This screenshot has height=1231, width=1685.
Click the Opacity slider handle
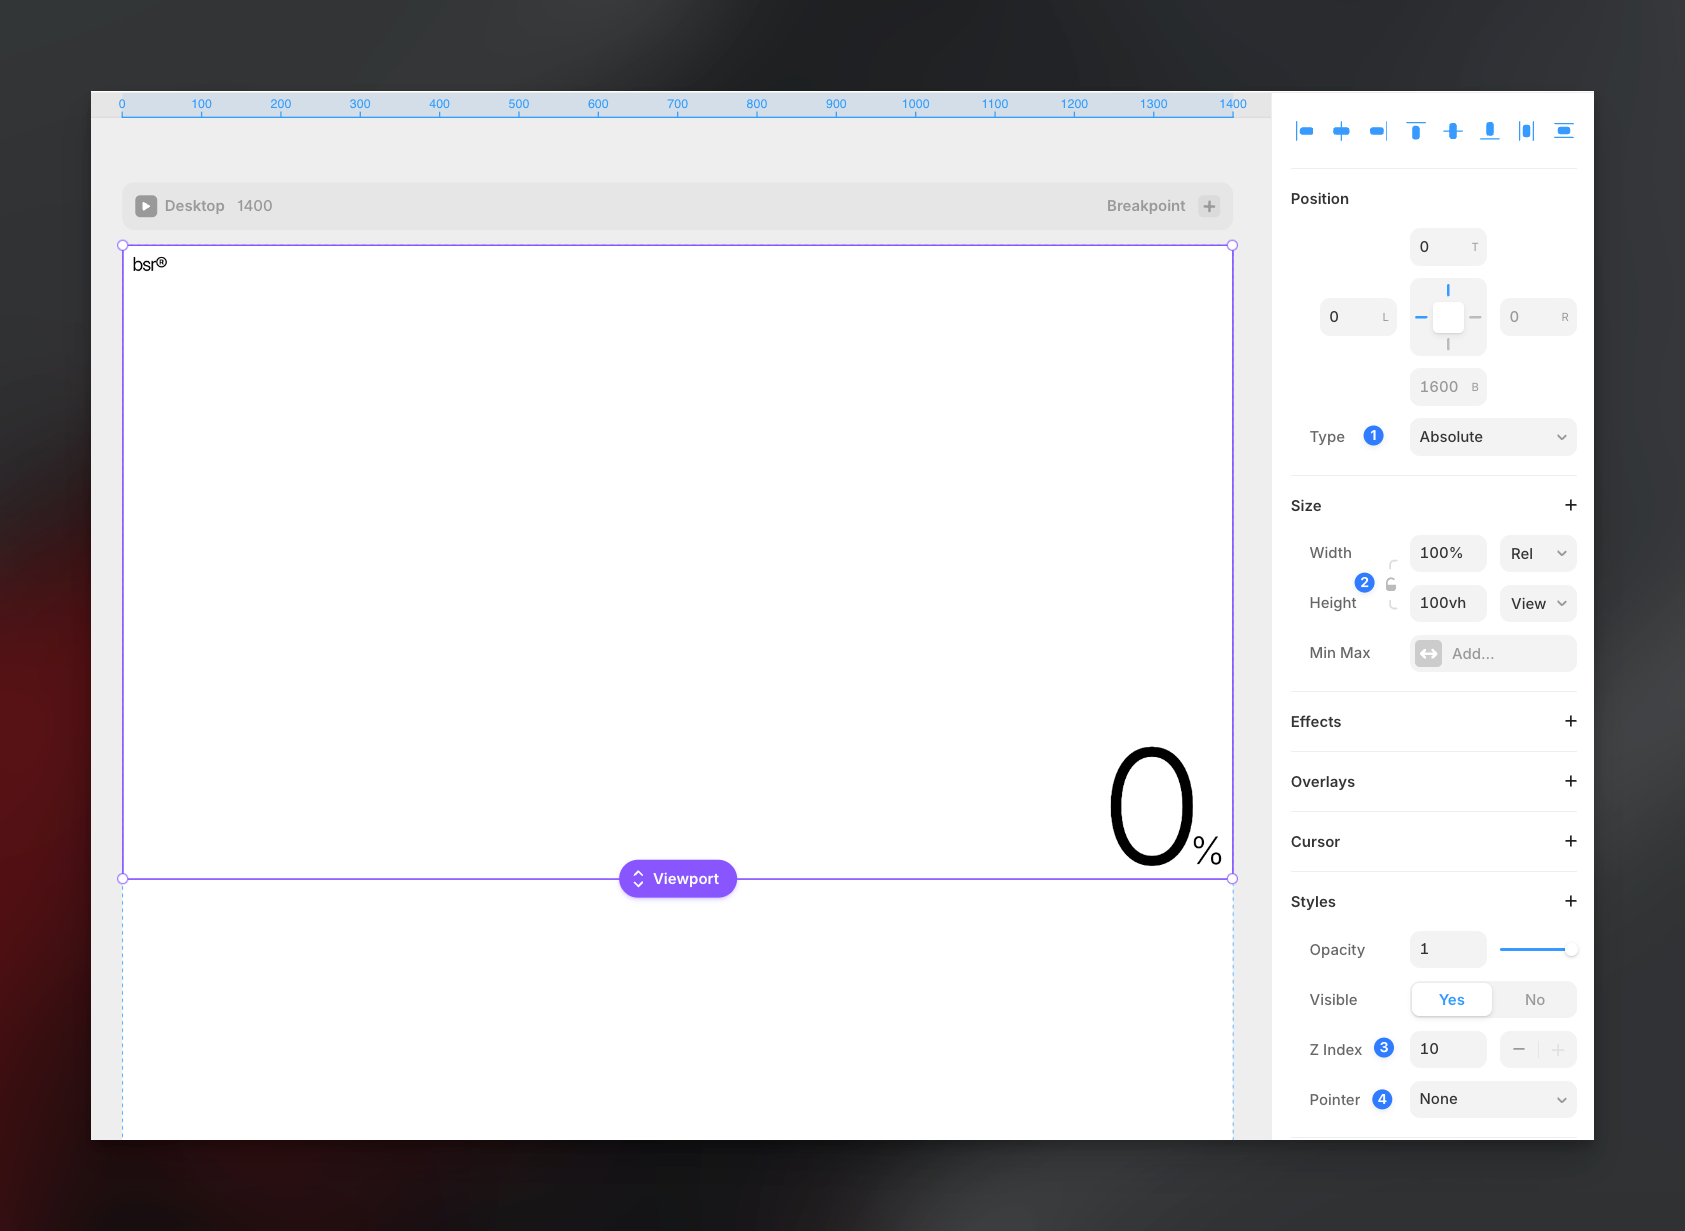[x=1570, y=949]
